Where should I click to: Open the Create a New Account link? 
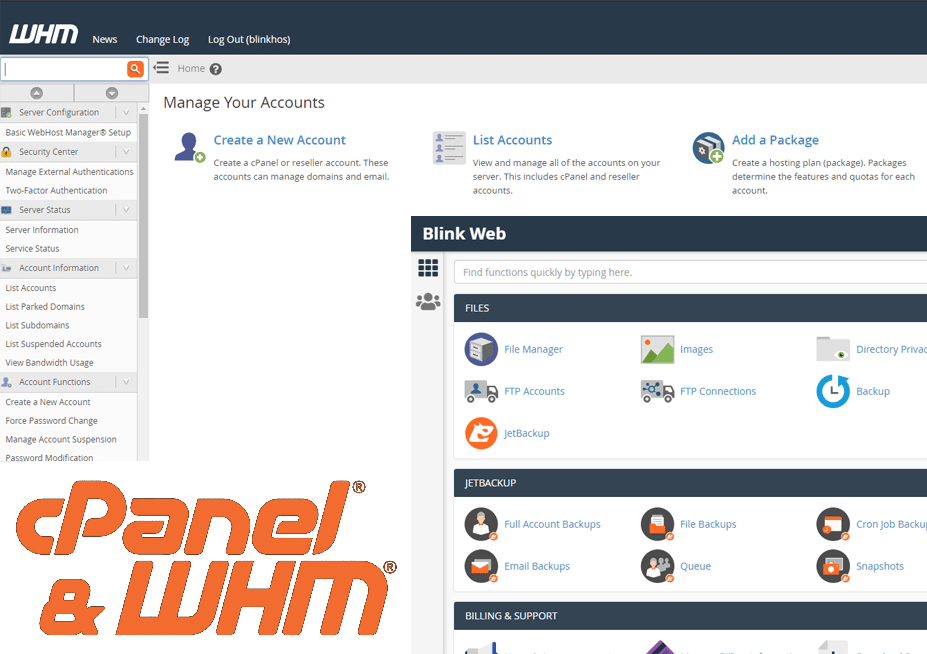point(280,140)
